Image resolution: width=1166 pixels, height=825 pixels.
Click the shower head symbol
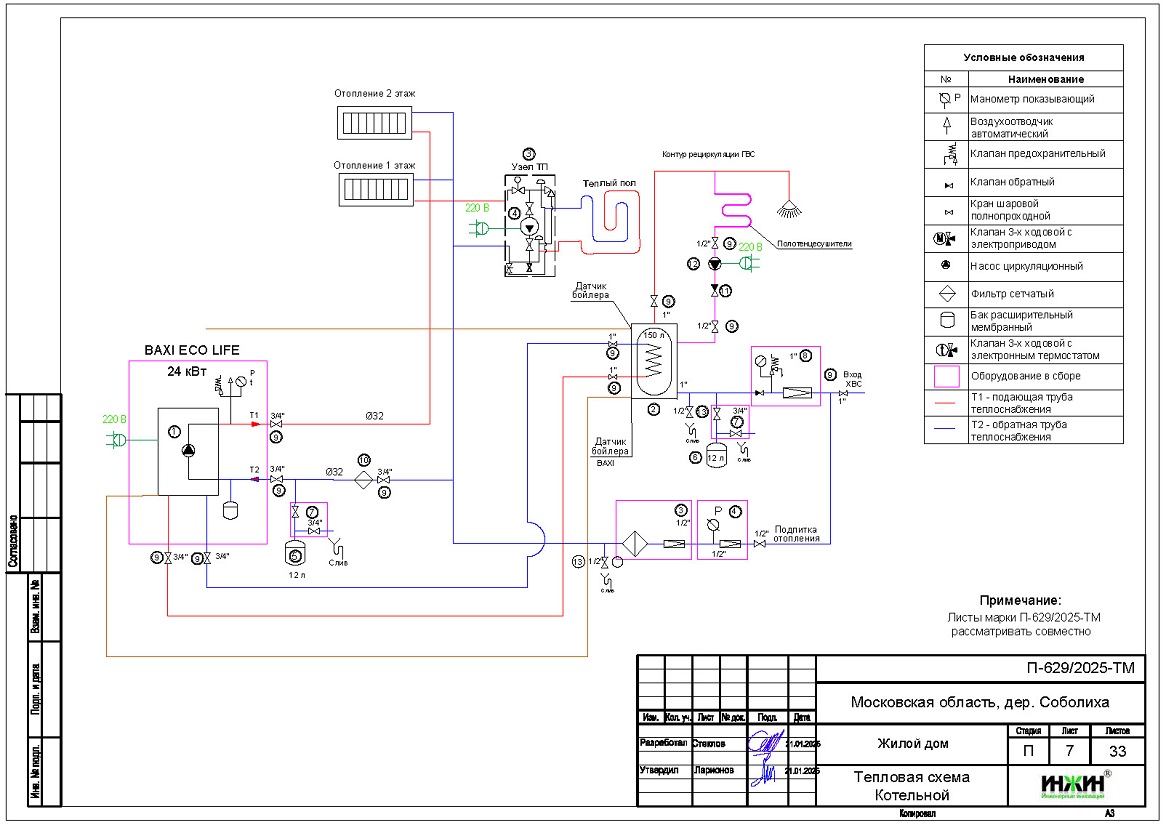coord(792,209)
